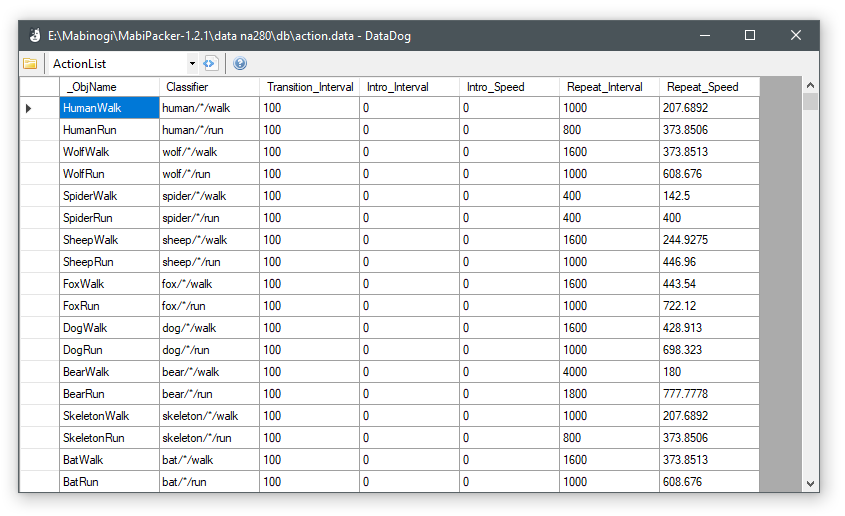Click the bat/*/run classifier cell
The image size is (845, 516).
pos(210,482)
